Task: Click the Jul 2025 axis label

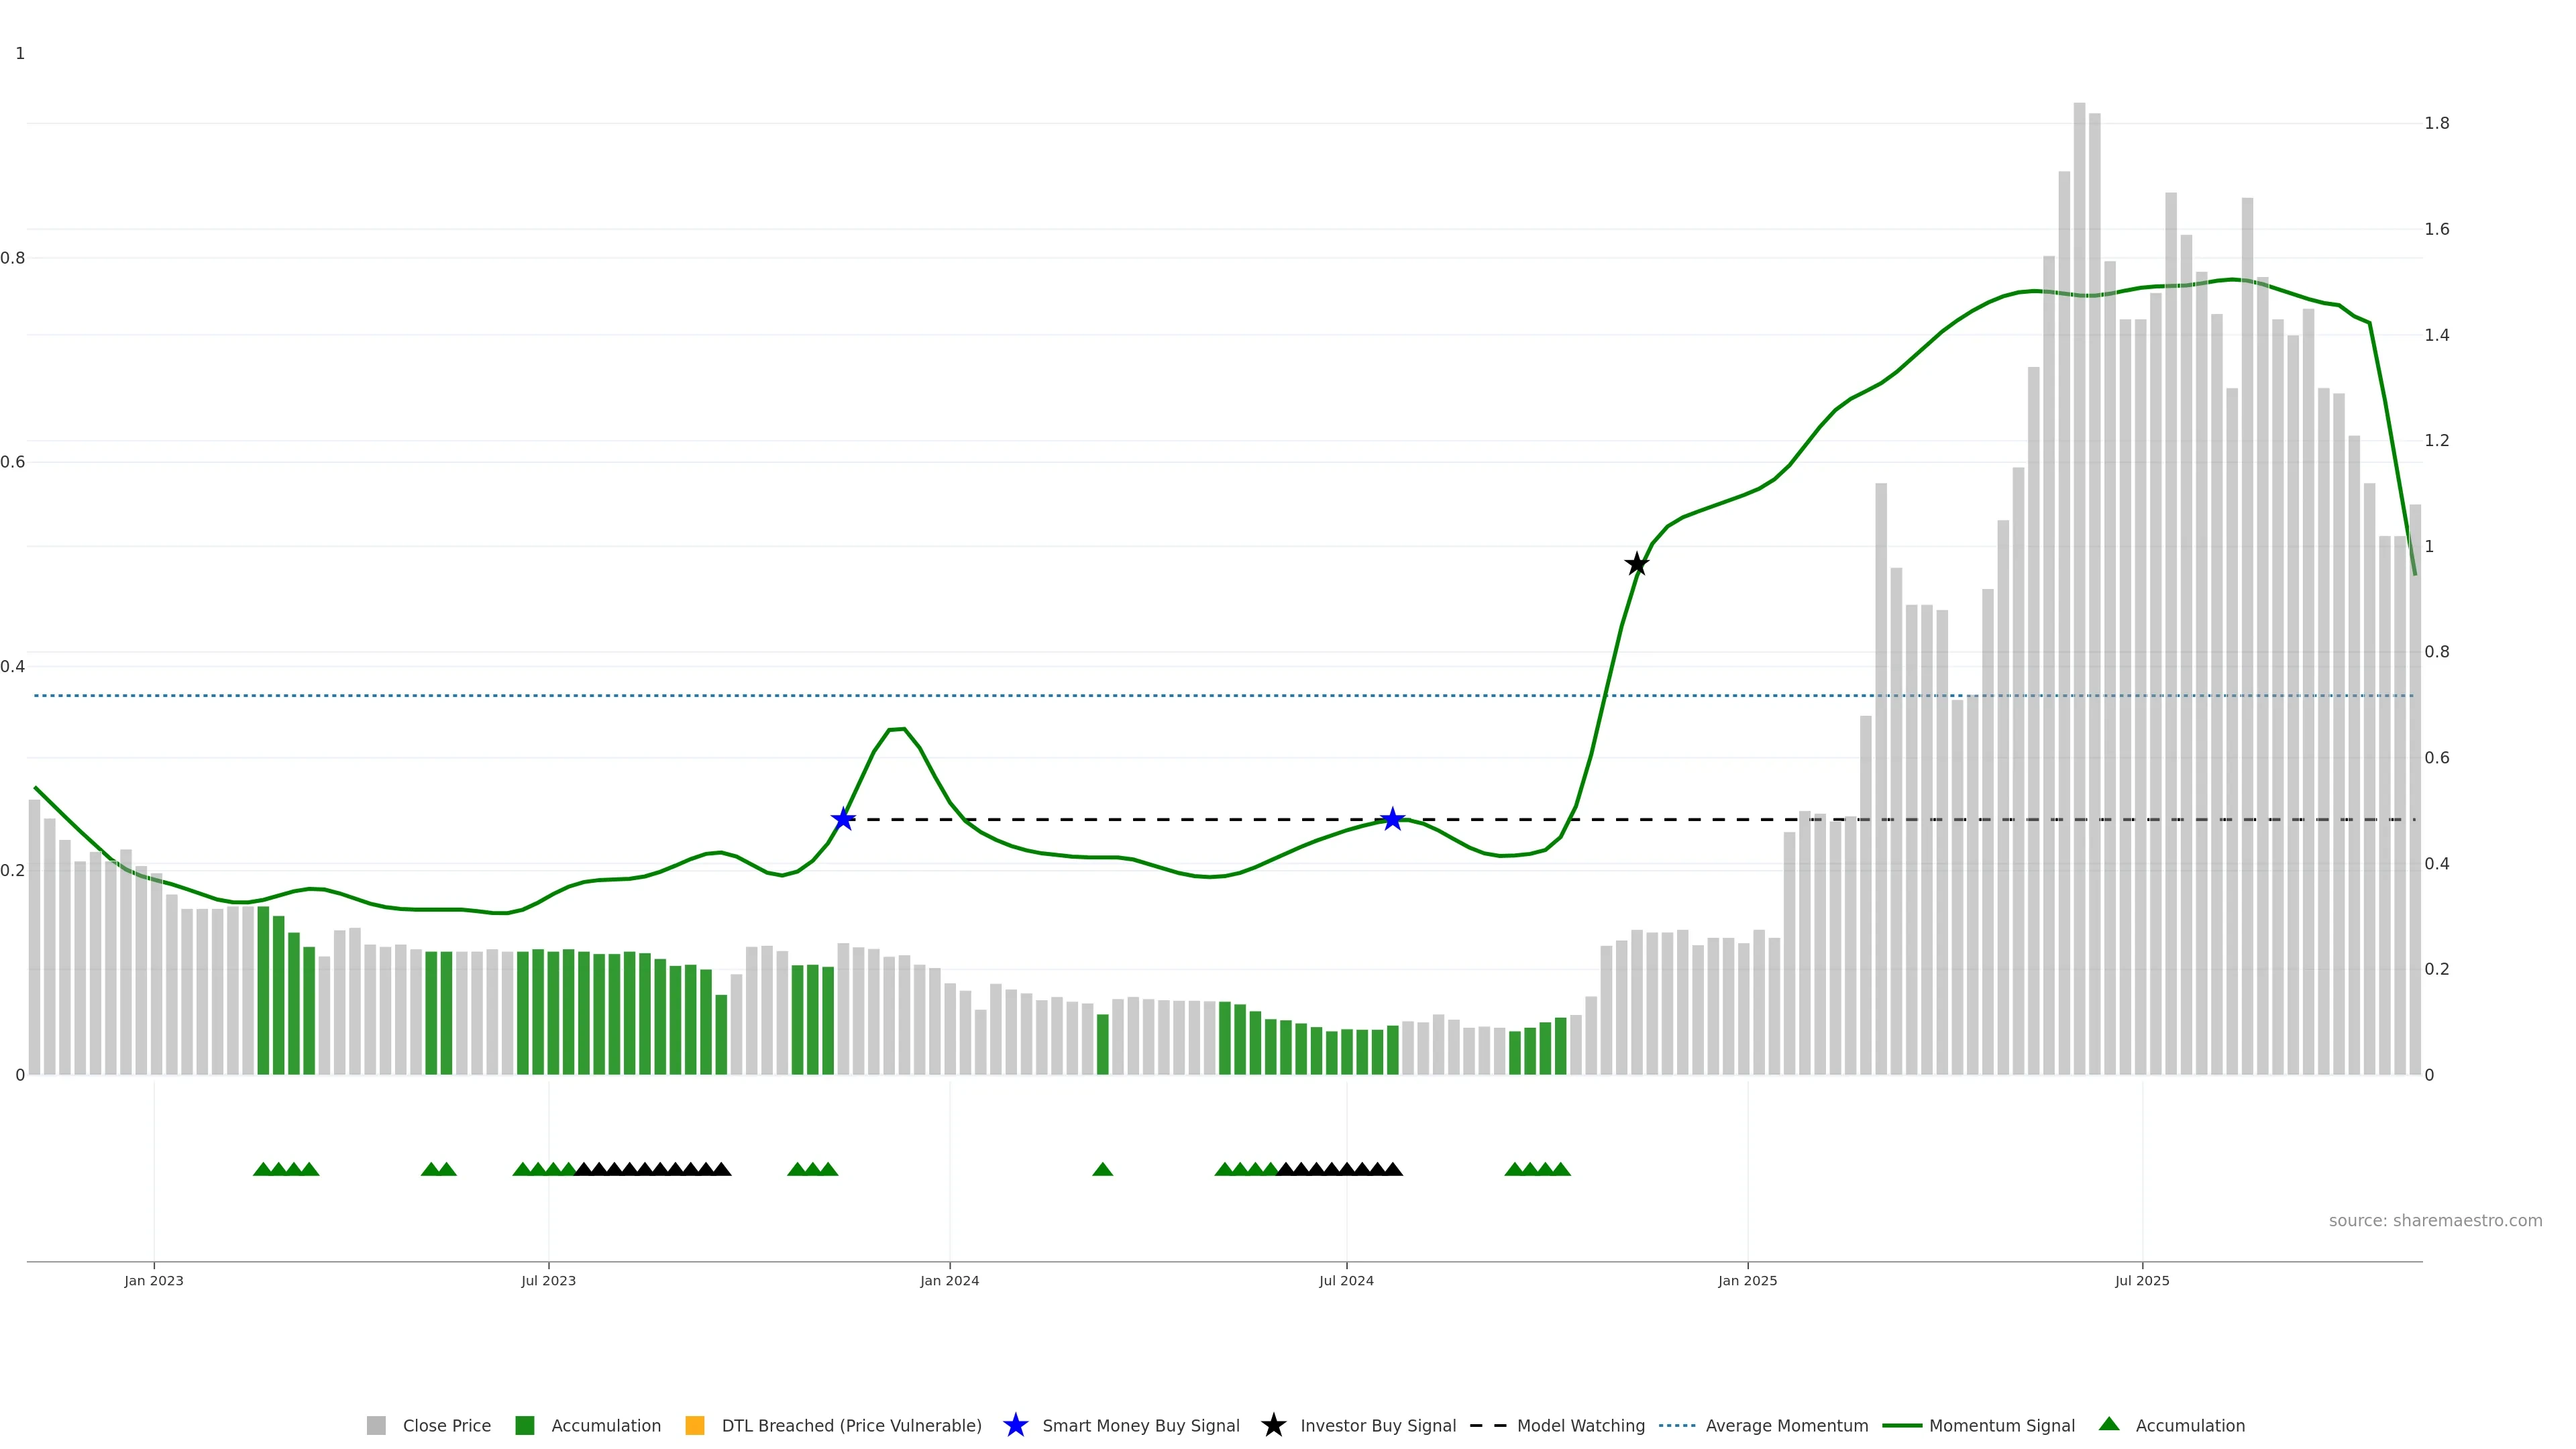Action: coord(2142,1280)
